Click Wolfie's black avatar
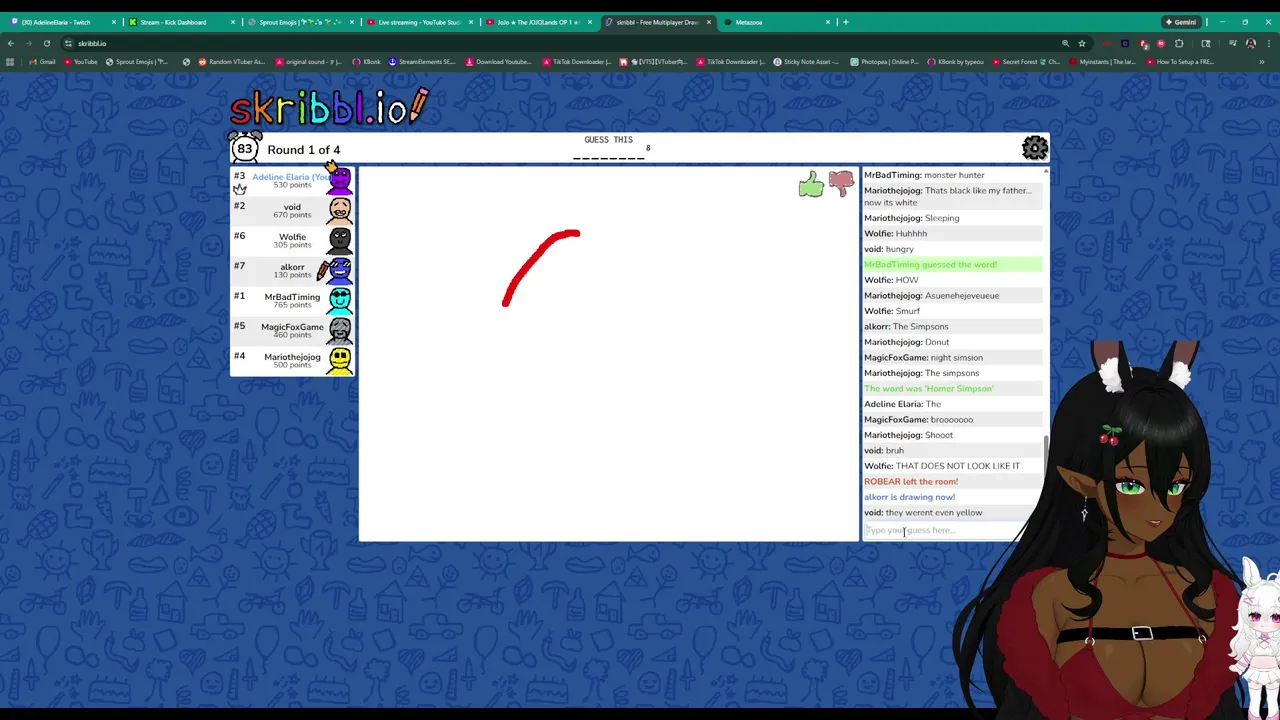 [340, 240]
